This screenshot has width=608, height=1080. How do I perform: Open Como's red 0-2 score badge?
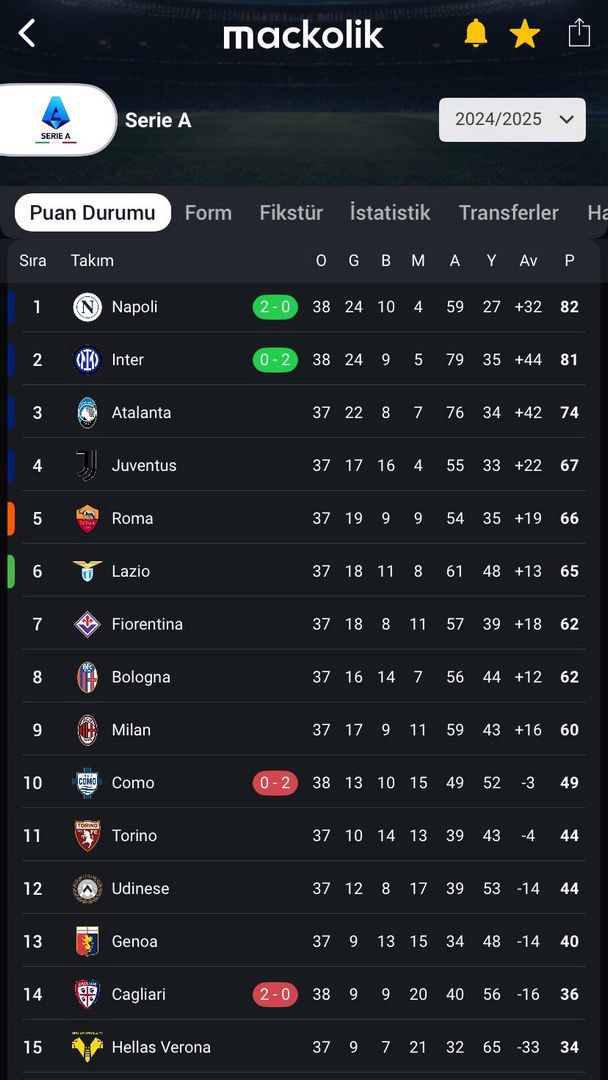pyautogui.click(x=275, y=782)
